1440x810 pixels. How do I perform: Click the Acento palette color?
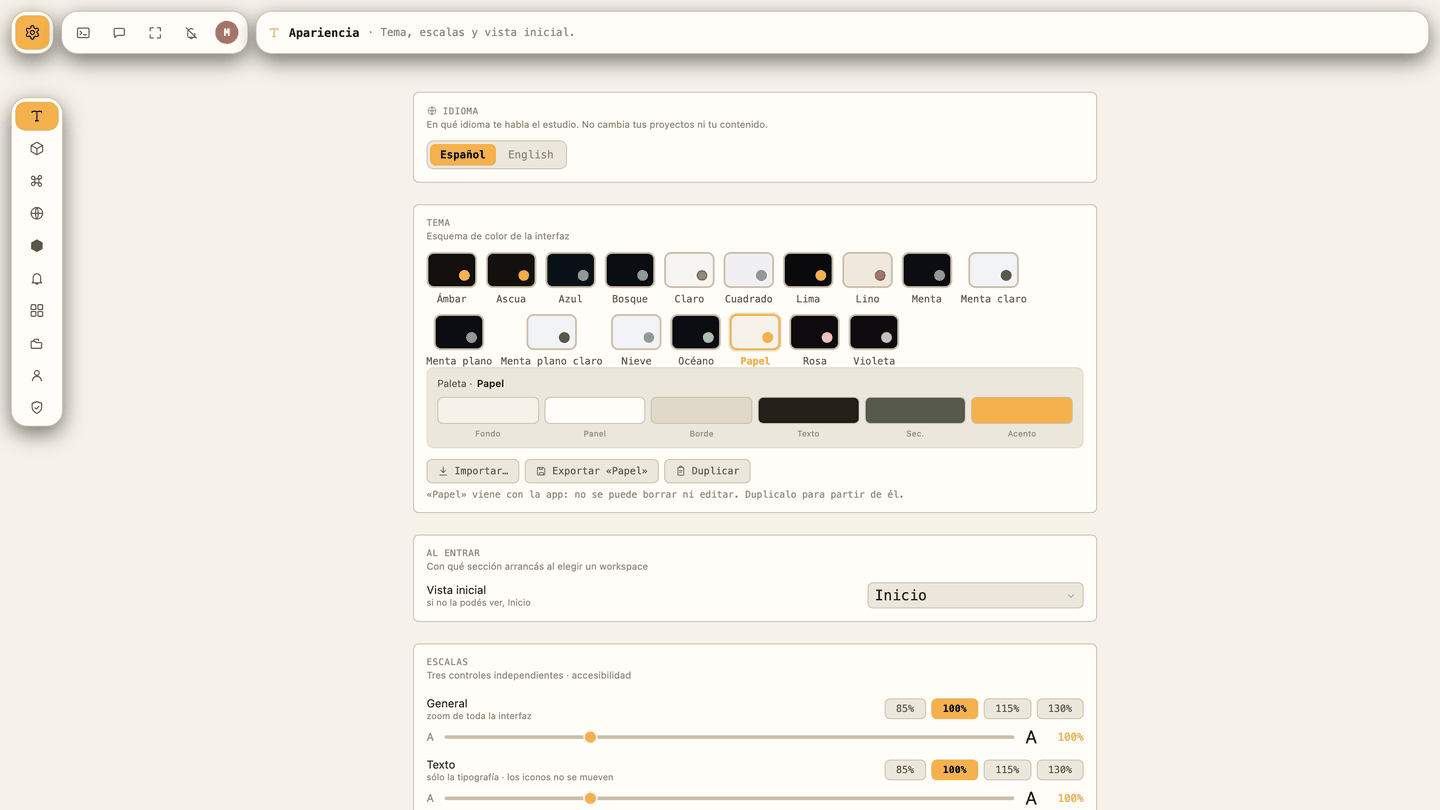(x=1022, y=410)
